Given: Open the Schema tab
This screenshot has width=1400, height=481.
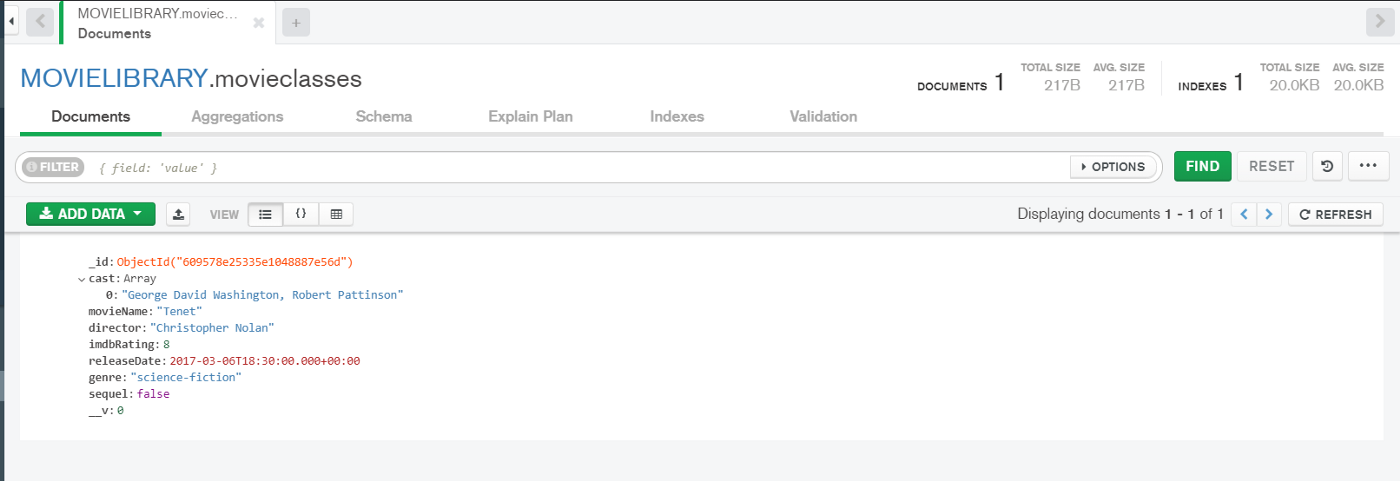Looking at the screenshot, I should coord(384,116).
